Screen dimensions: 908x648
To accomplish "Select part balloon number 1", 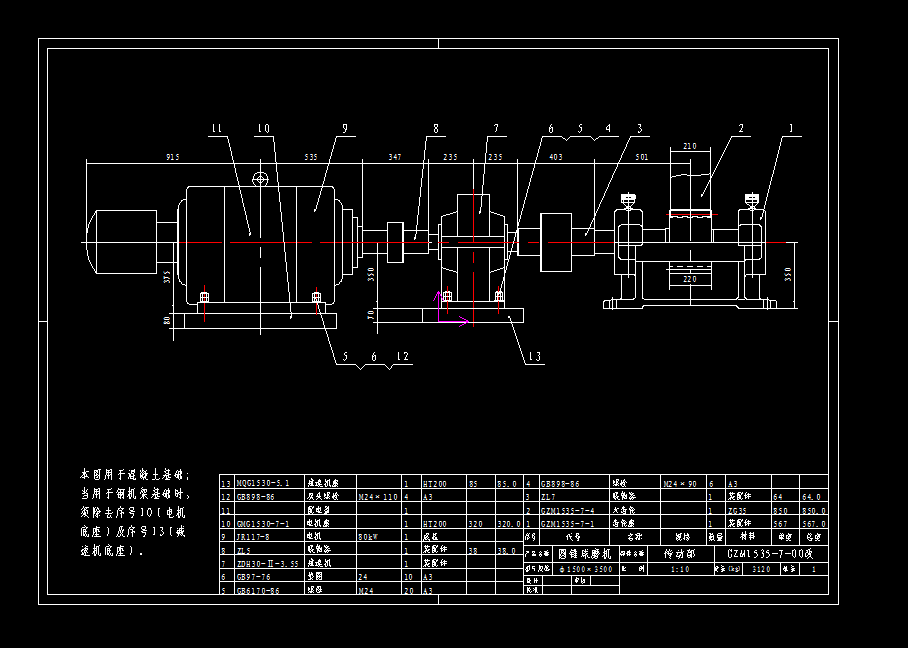I will 791,129.
